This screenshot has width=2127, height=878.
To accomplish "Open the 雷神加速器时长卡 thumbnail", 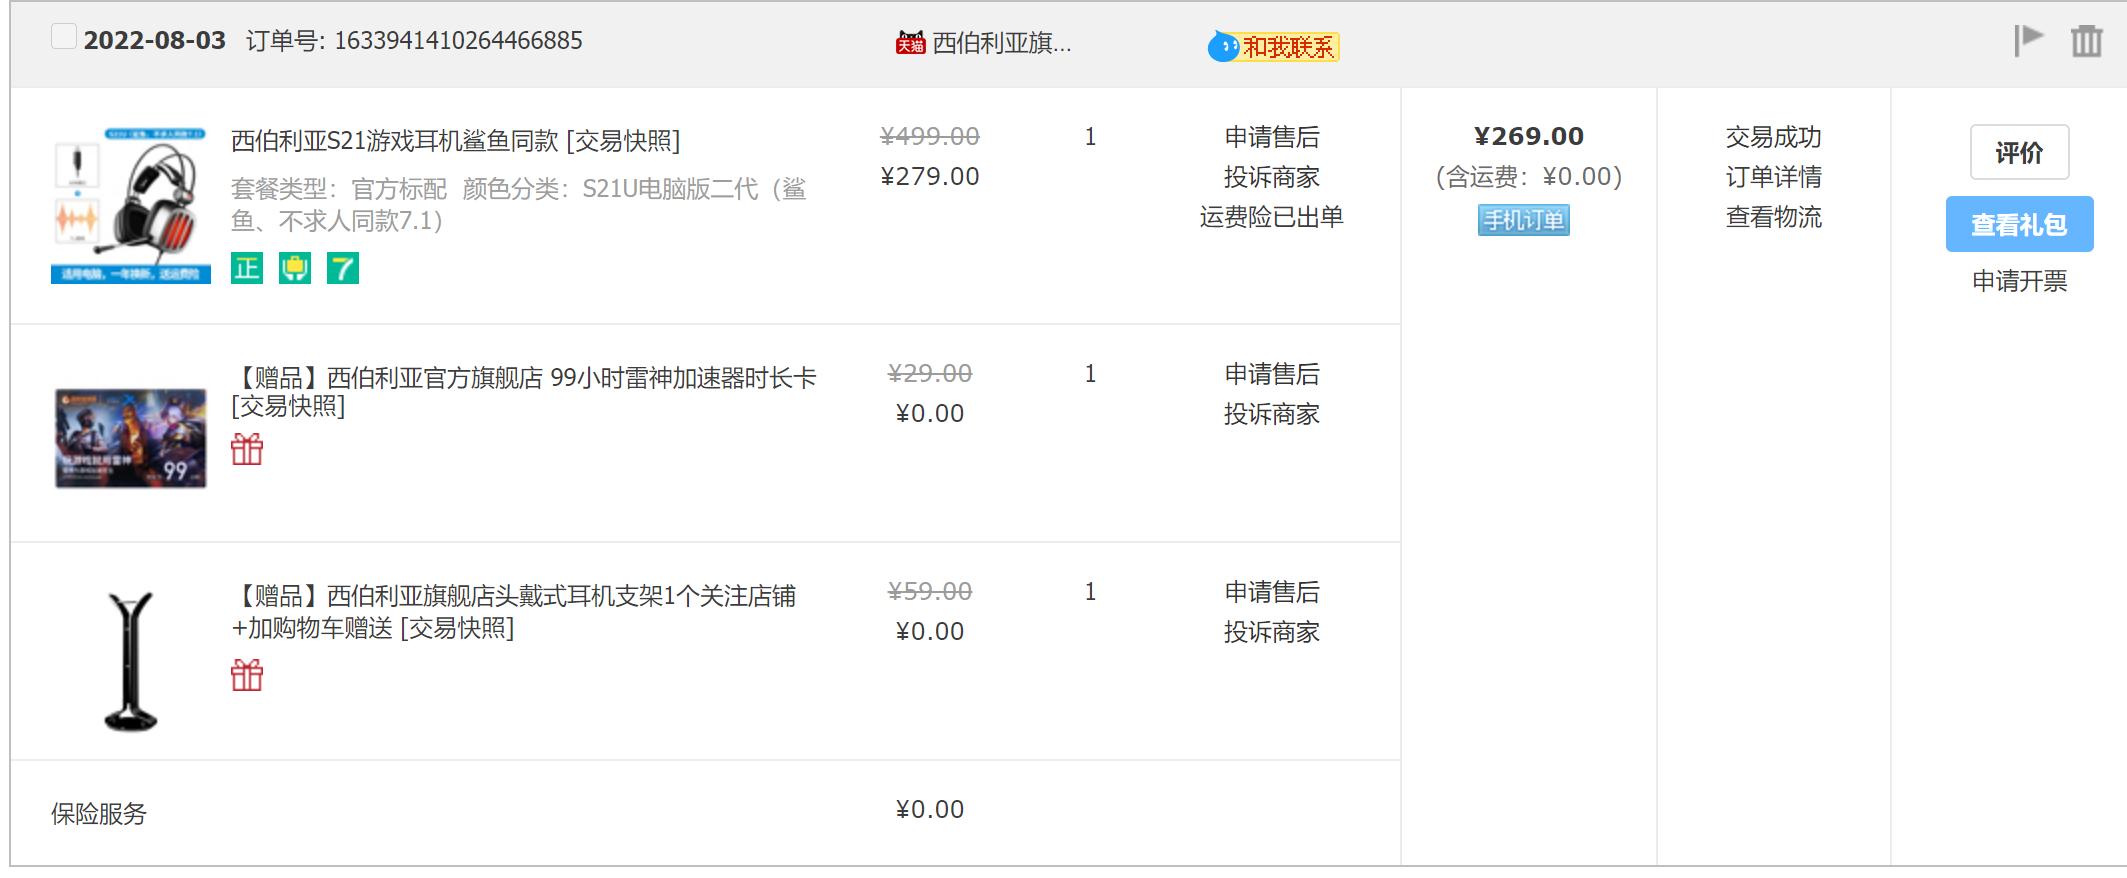I will point(131,439).
